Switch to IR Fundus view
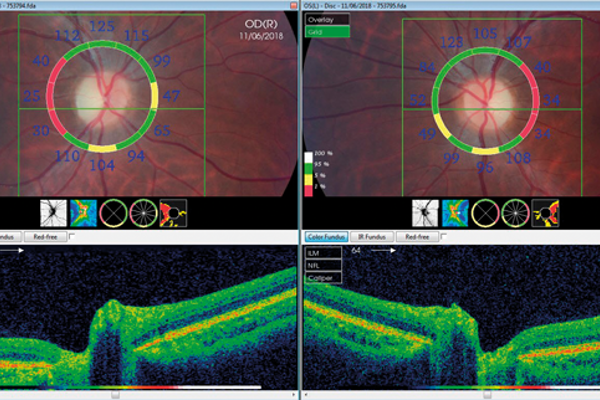This screenshot has width=600, height=400. [x=371, y=237]
